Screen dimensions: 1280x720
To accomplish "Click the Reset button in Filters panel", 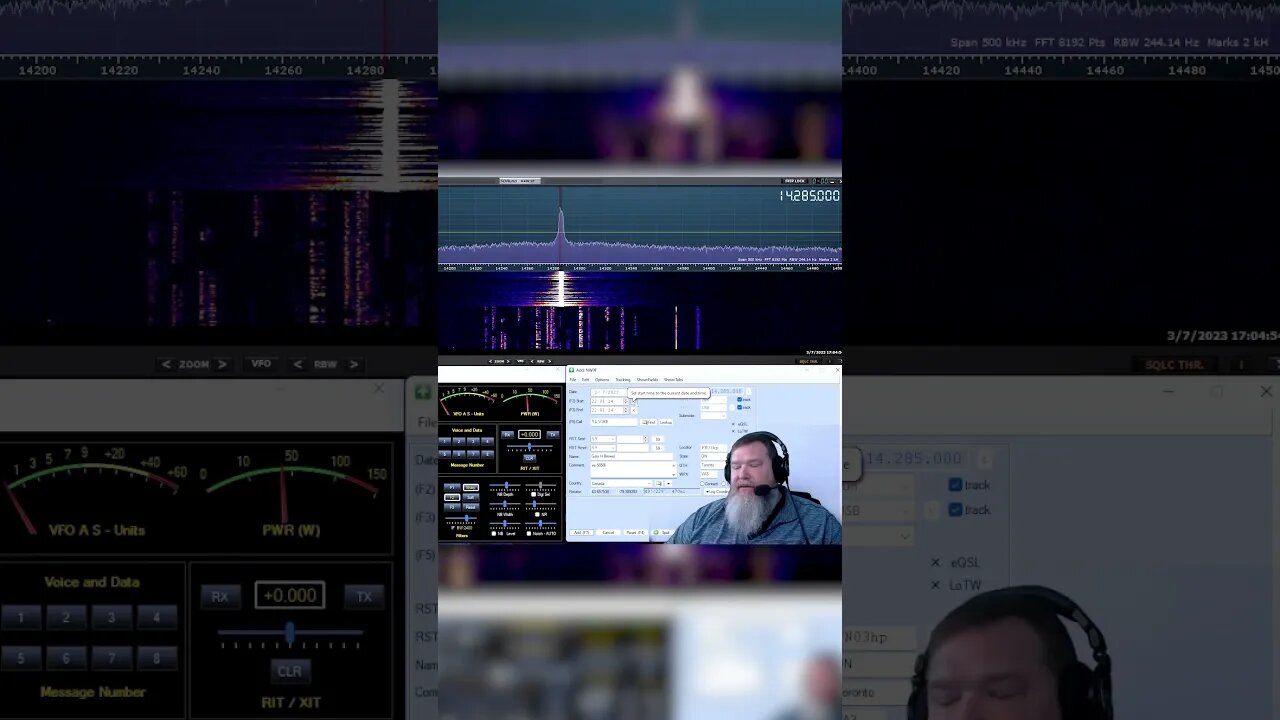I will click(470, 507).
